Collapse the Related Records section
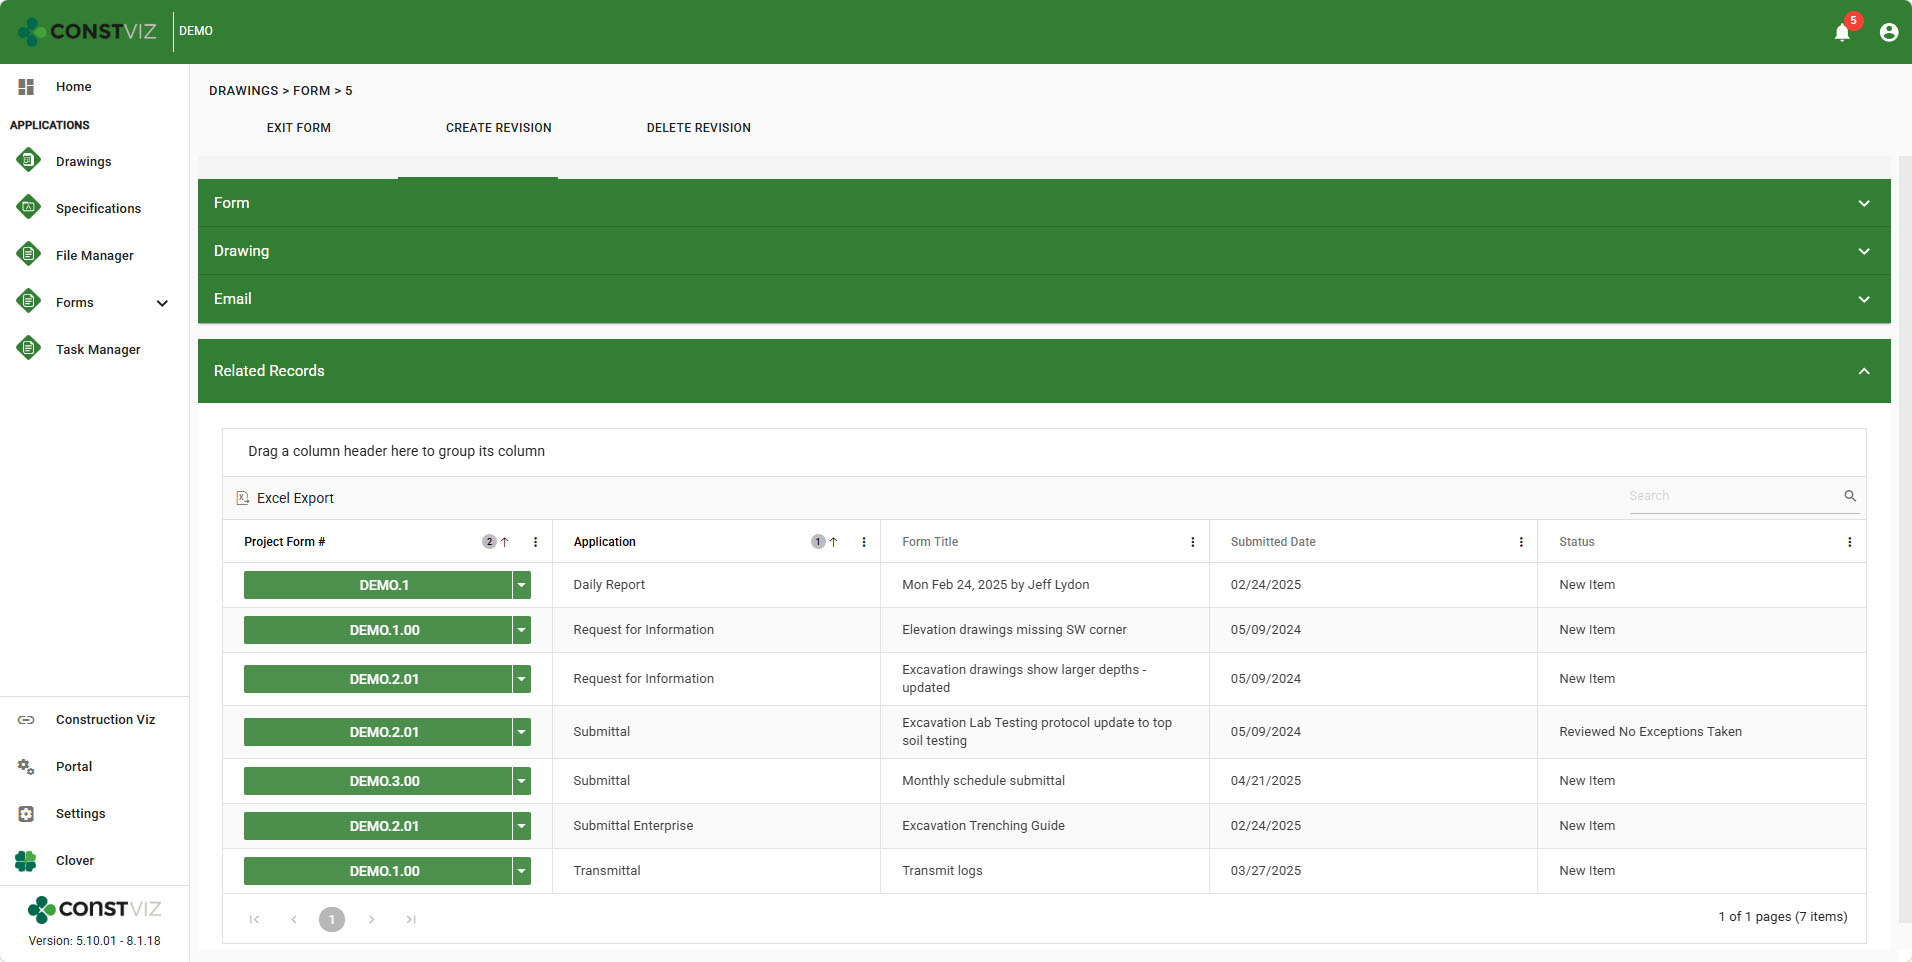This screenshot has width=1912, height=962. click(1863, 371)
